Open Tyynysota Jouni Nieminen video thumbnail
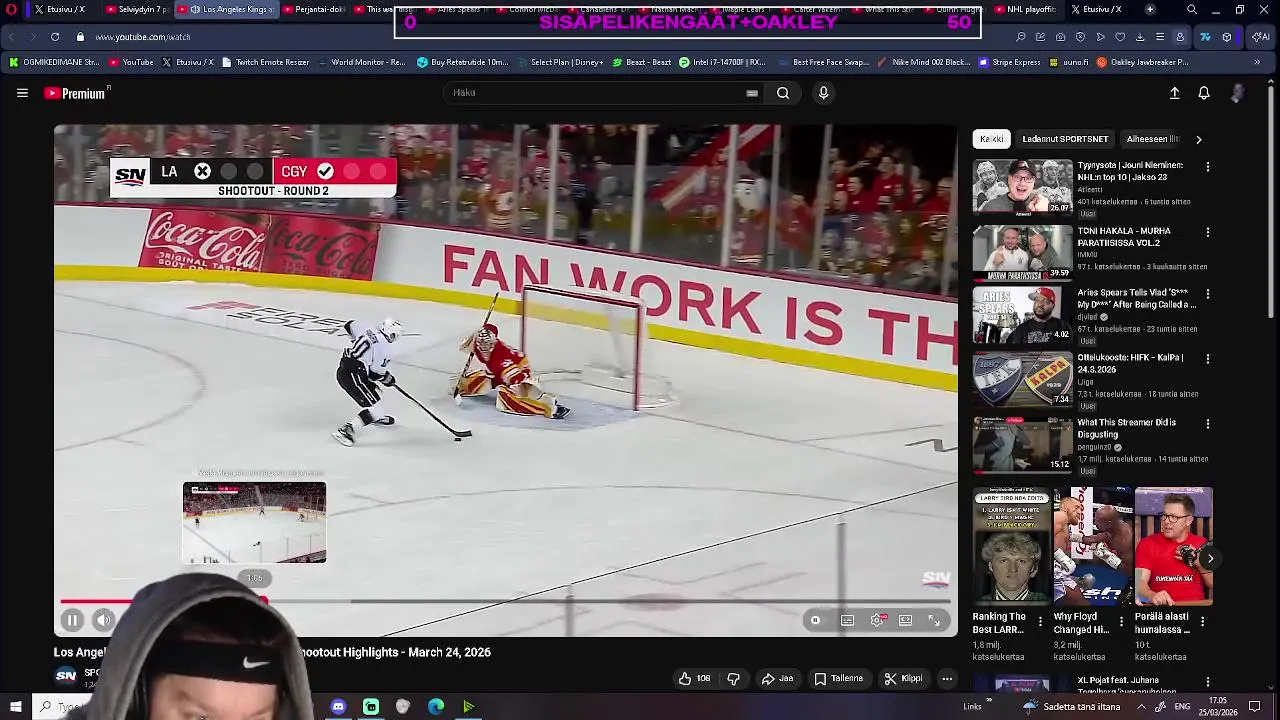1280x720 pixels. point(1022,187)
